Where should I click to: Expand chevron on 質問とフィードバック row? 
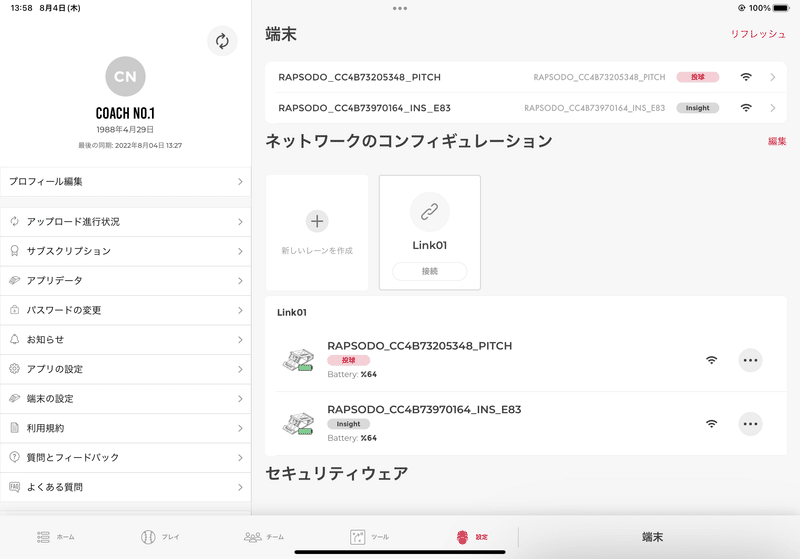(x=240, y=458)
